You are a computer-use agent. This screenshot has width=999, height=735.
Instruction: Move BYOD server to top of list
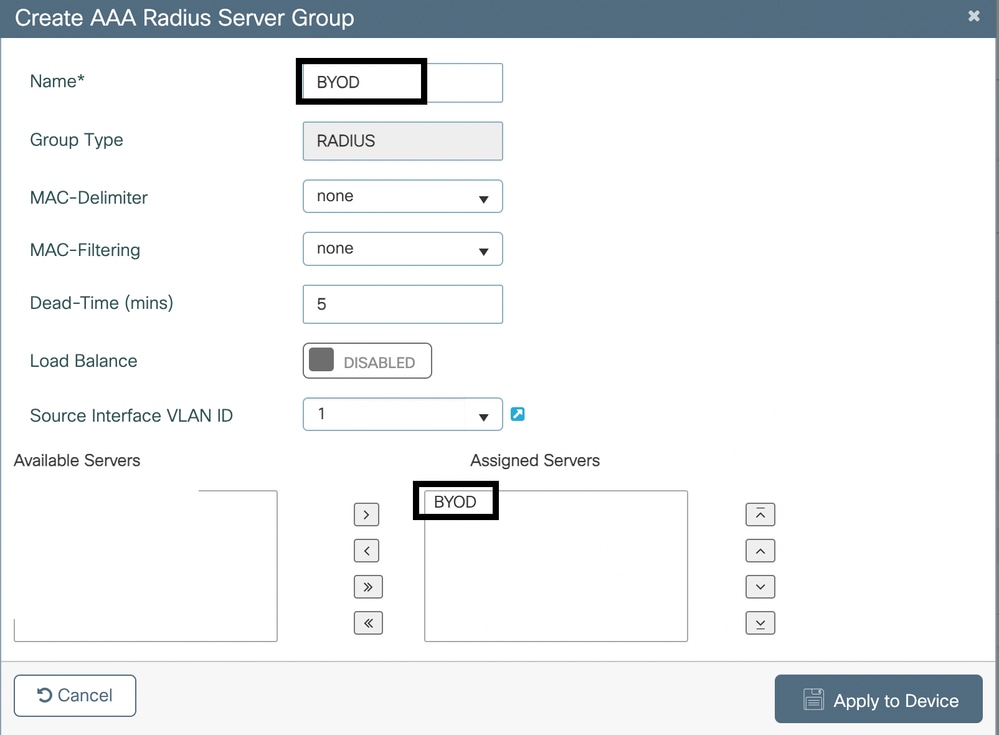(x=760, y=514)
